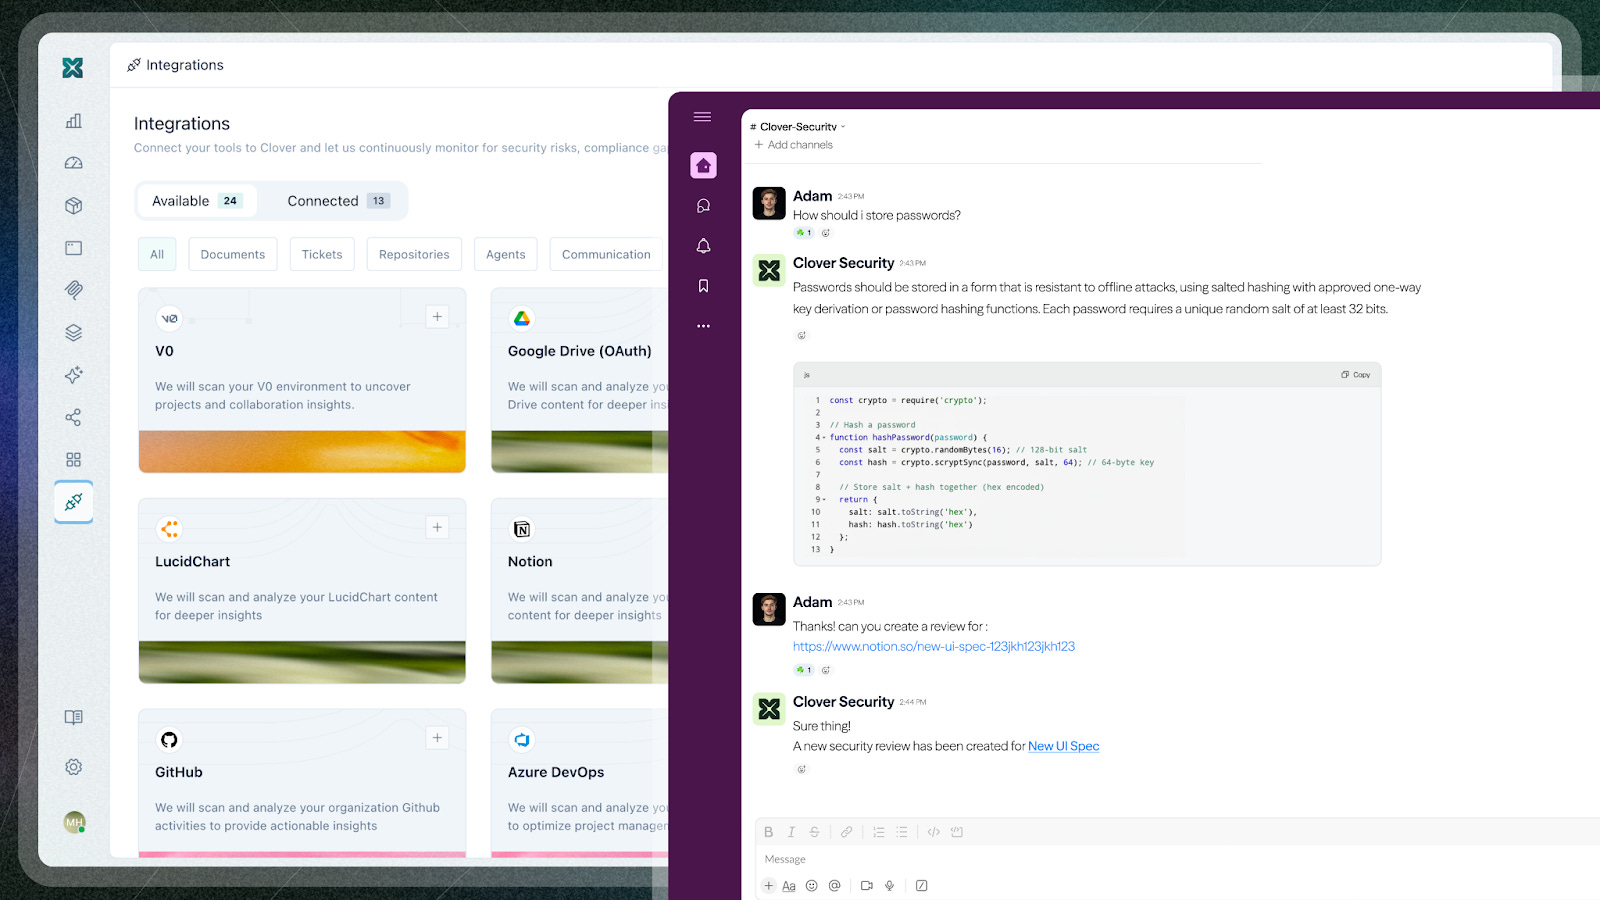Open Slack direct messages icon
This screenshot has width=1600, height=900.
pos(703,206)
